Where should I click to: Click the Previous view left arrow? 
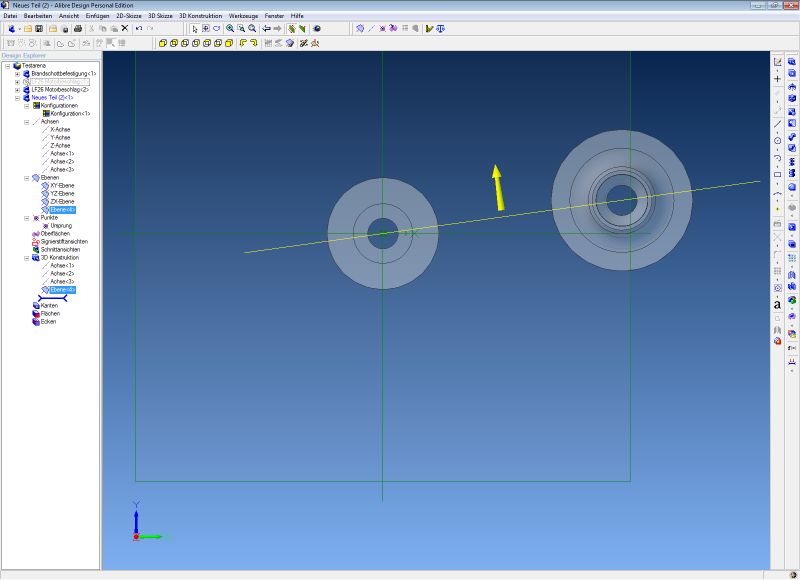click(266, 29)
